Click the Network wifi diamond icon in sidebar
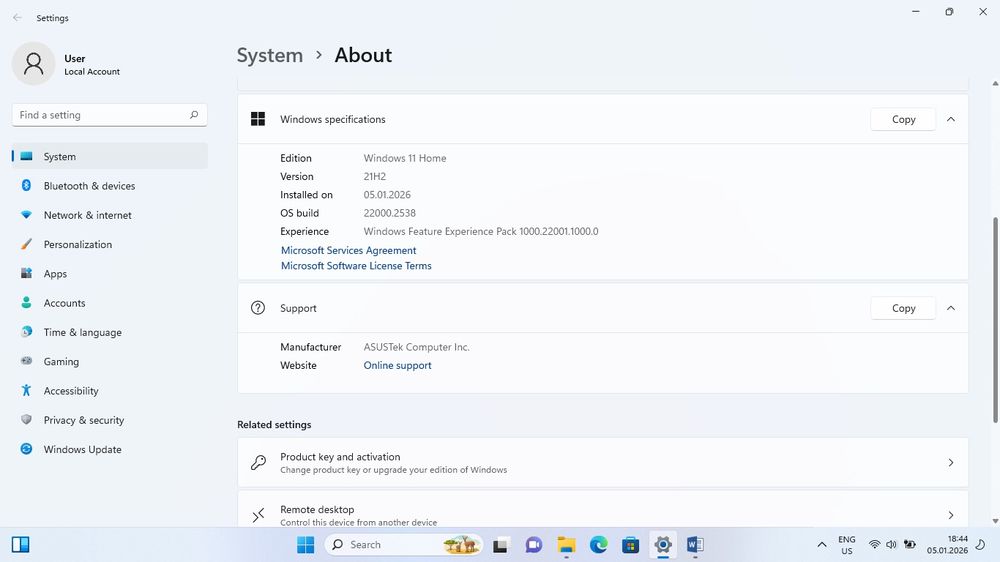The image size is (1000, 562). coord(26,215)
